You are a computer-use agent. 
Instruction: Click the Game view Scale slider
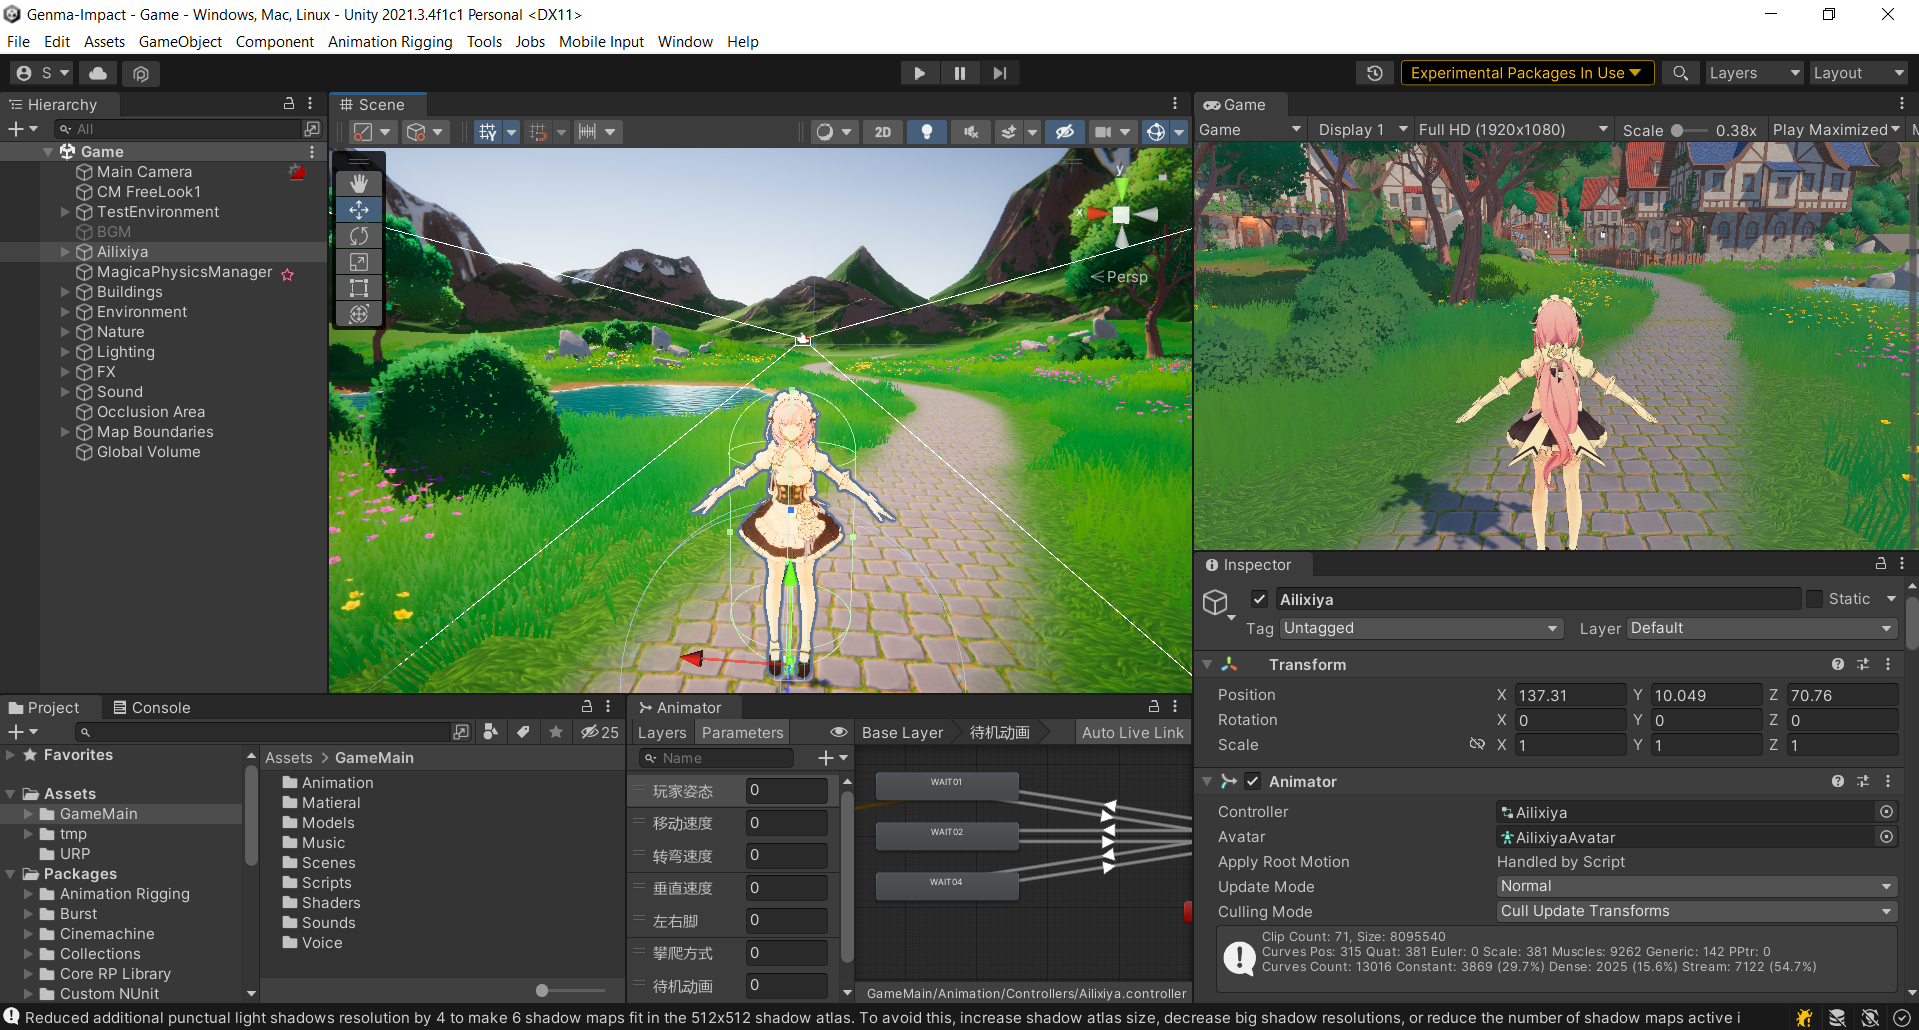pyautogui.click(x=1690, y=130)
